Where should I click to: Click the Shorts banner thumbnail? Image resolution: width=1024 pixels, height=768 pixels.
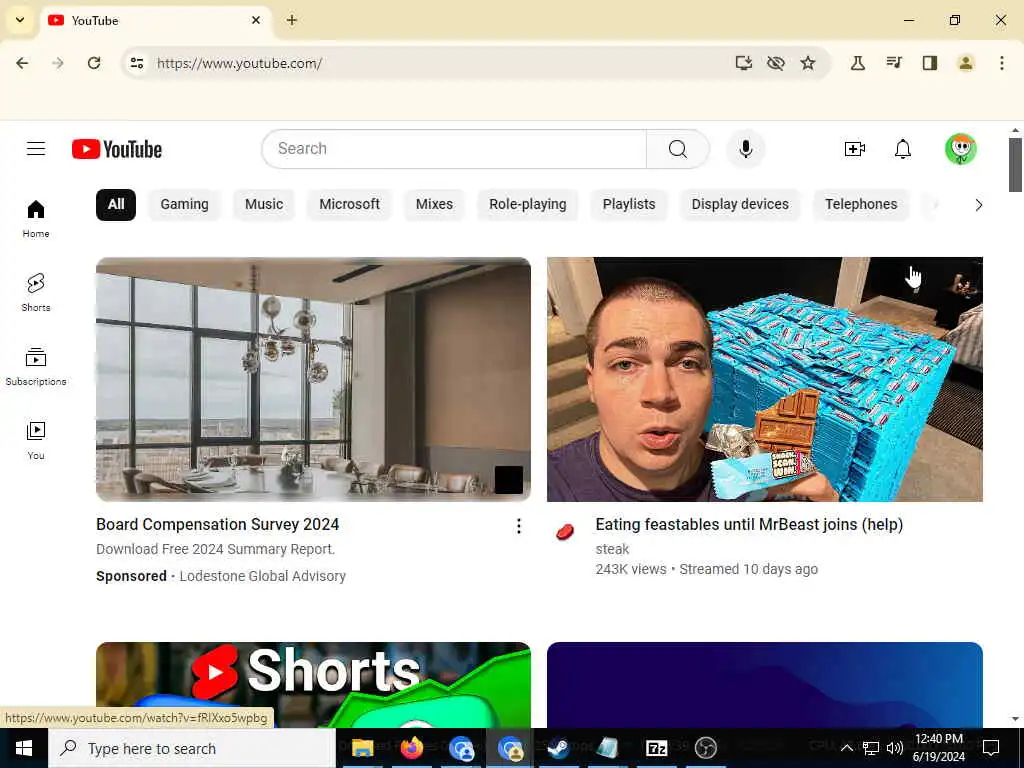tap(313, 684)
